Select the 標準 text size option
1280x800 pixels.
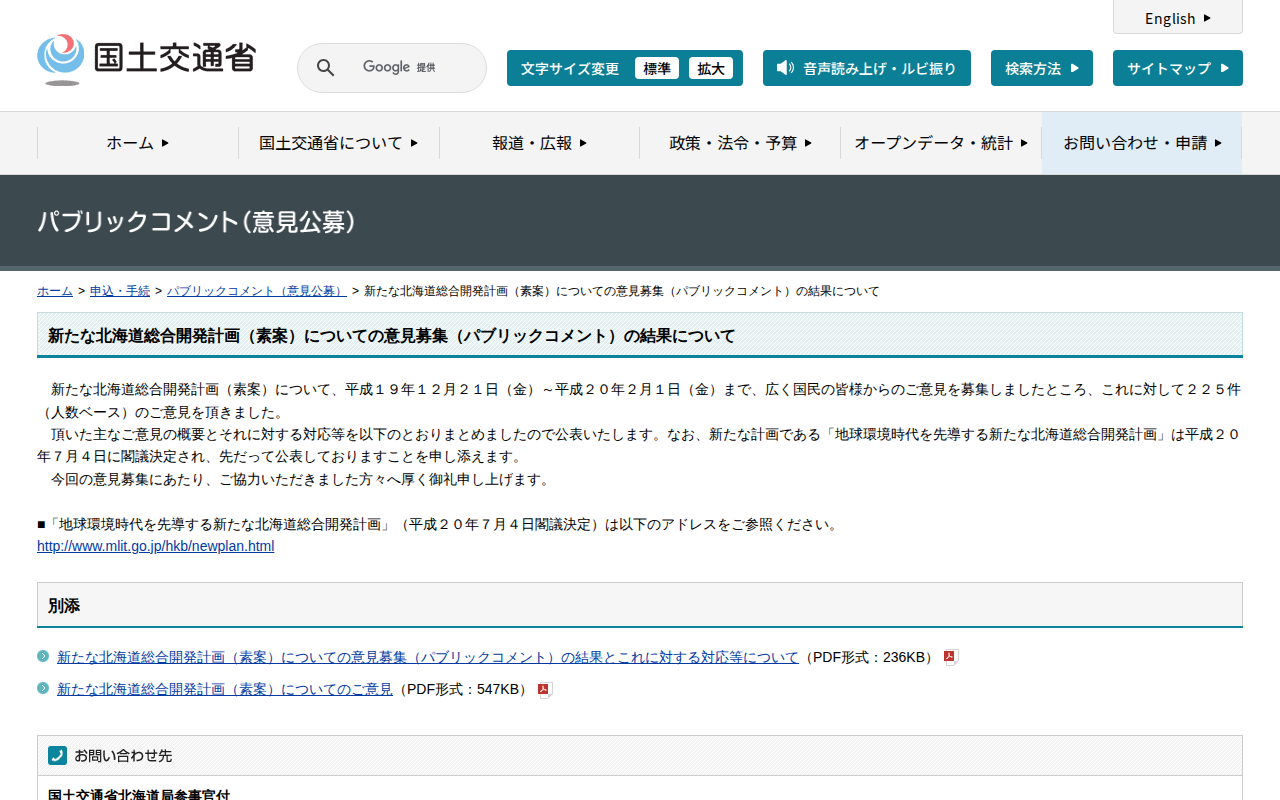tap(657, 68)
